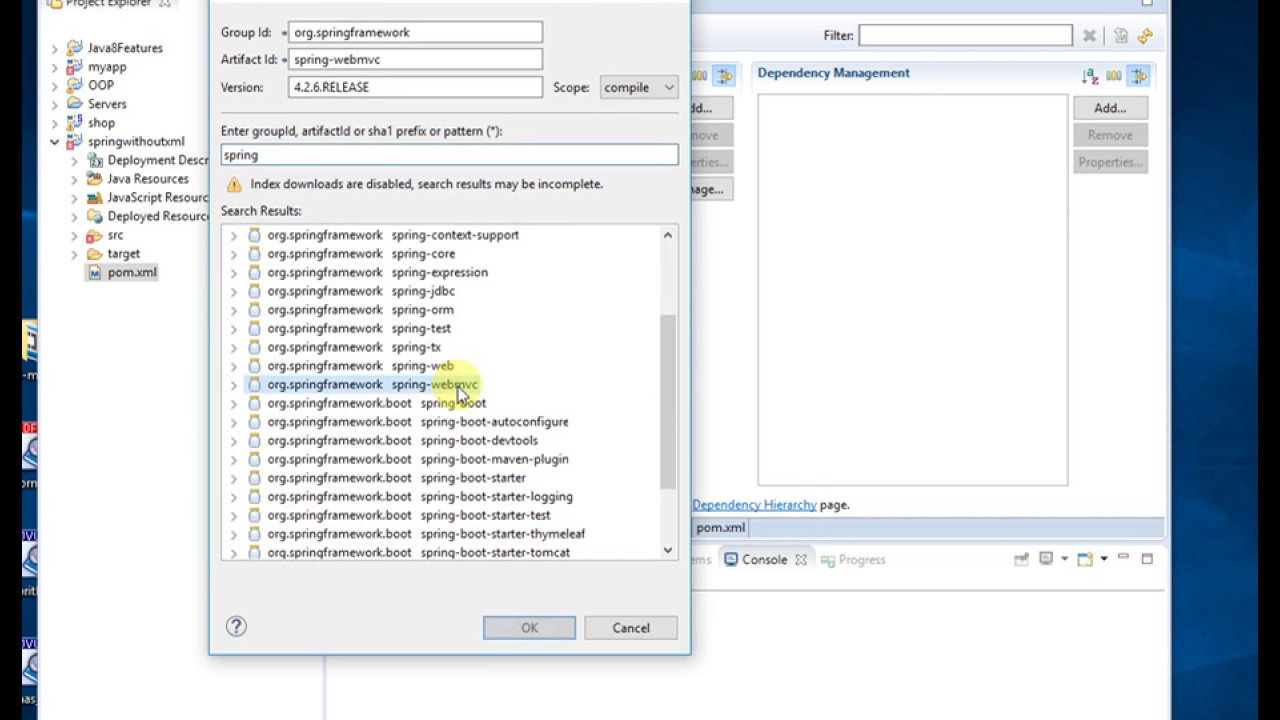This screenshot has height=720, width=1280.
Task: Expand the myapp project in Project Explorer
Action: pos(55,67)
